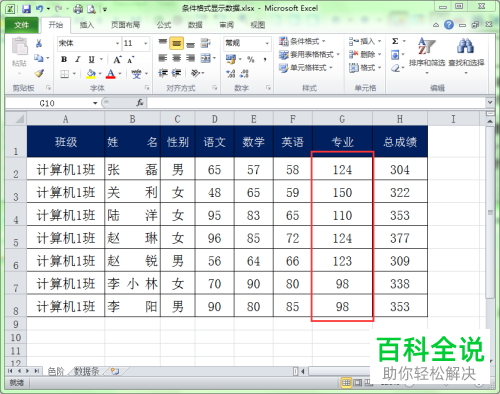Click the Increase Indent icon
The width and height of the screenshot is (500, 394).
(176, 73)
